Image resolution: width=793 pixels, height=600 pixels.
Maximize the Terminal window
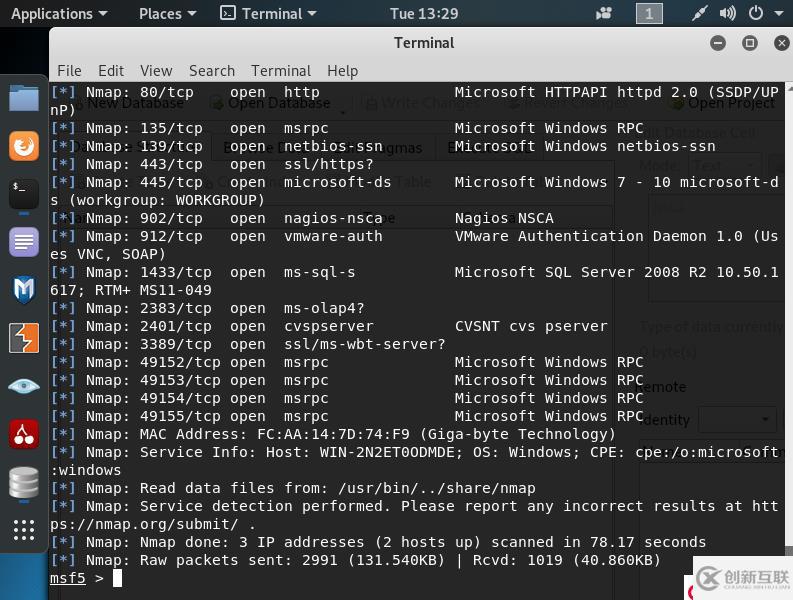coord(750,43)
